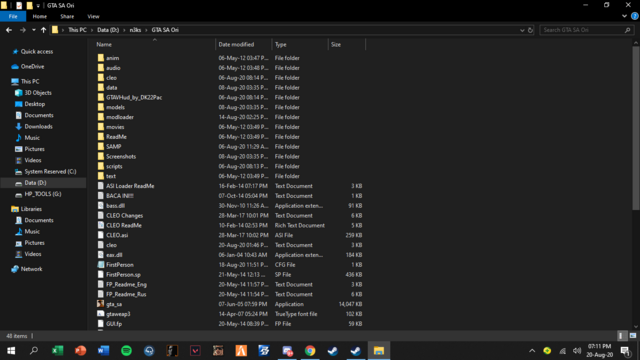Open Google Chrome from the taskbar
The image size is (640, 360).
click(310, 351)
